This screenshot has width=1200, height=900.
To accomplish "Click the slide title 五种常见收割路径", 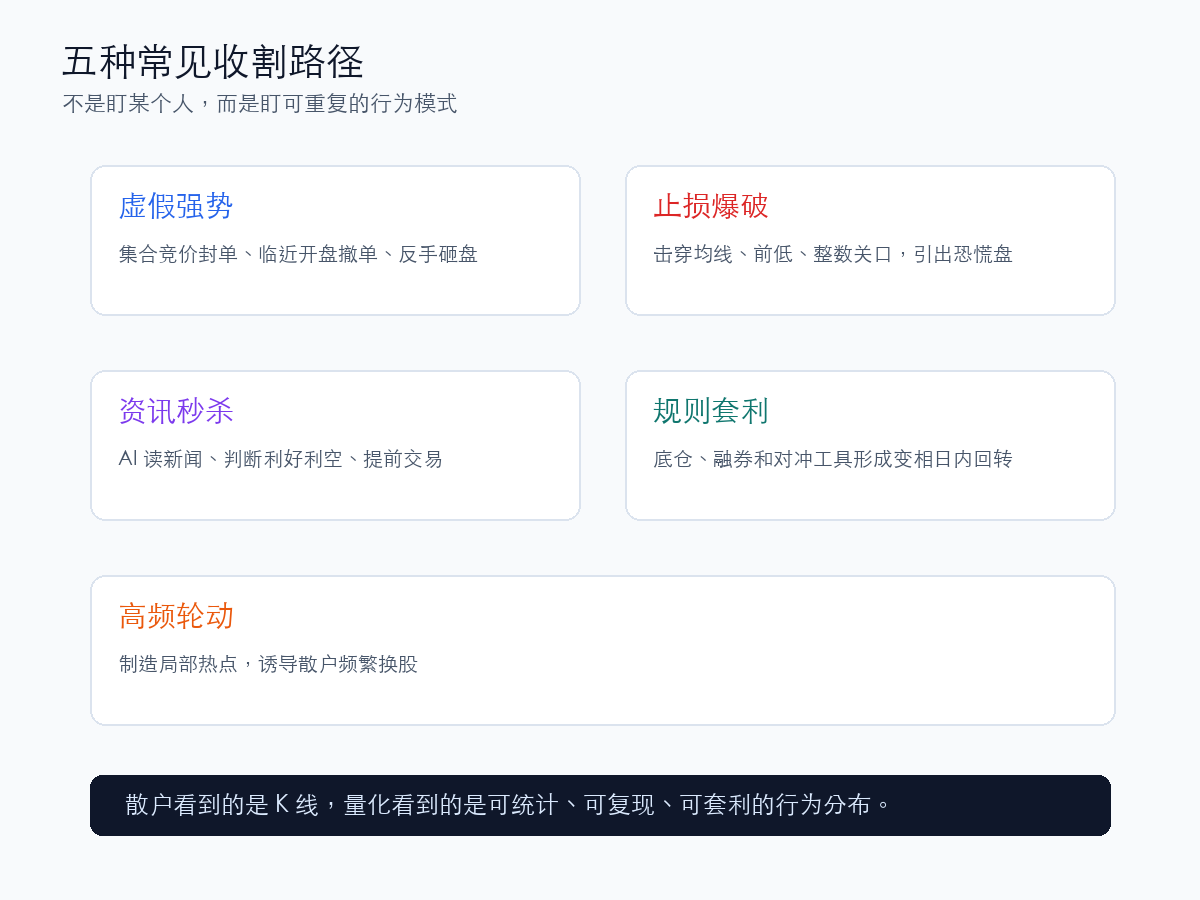I will 213,62.
